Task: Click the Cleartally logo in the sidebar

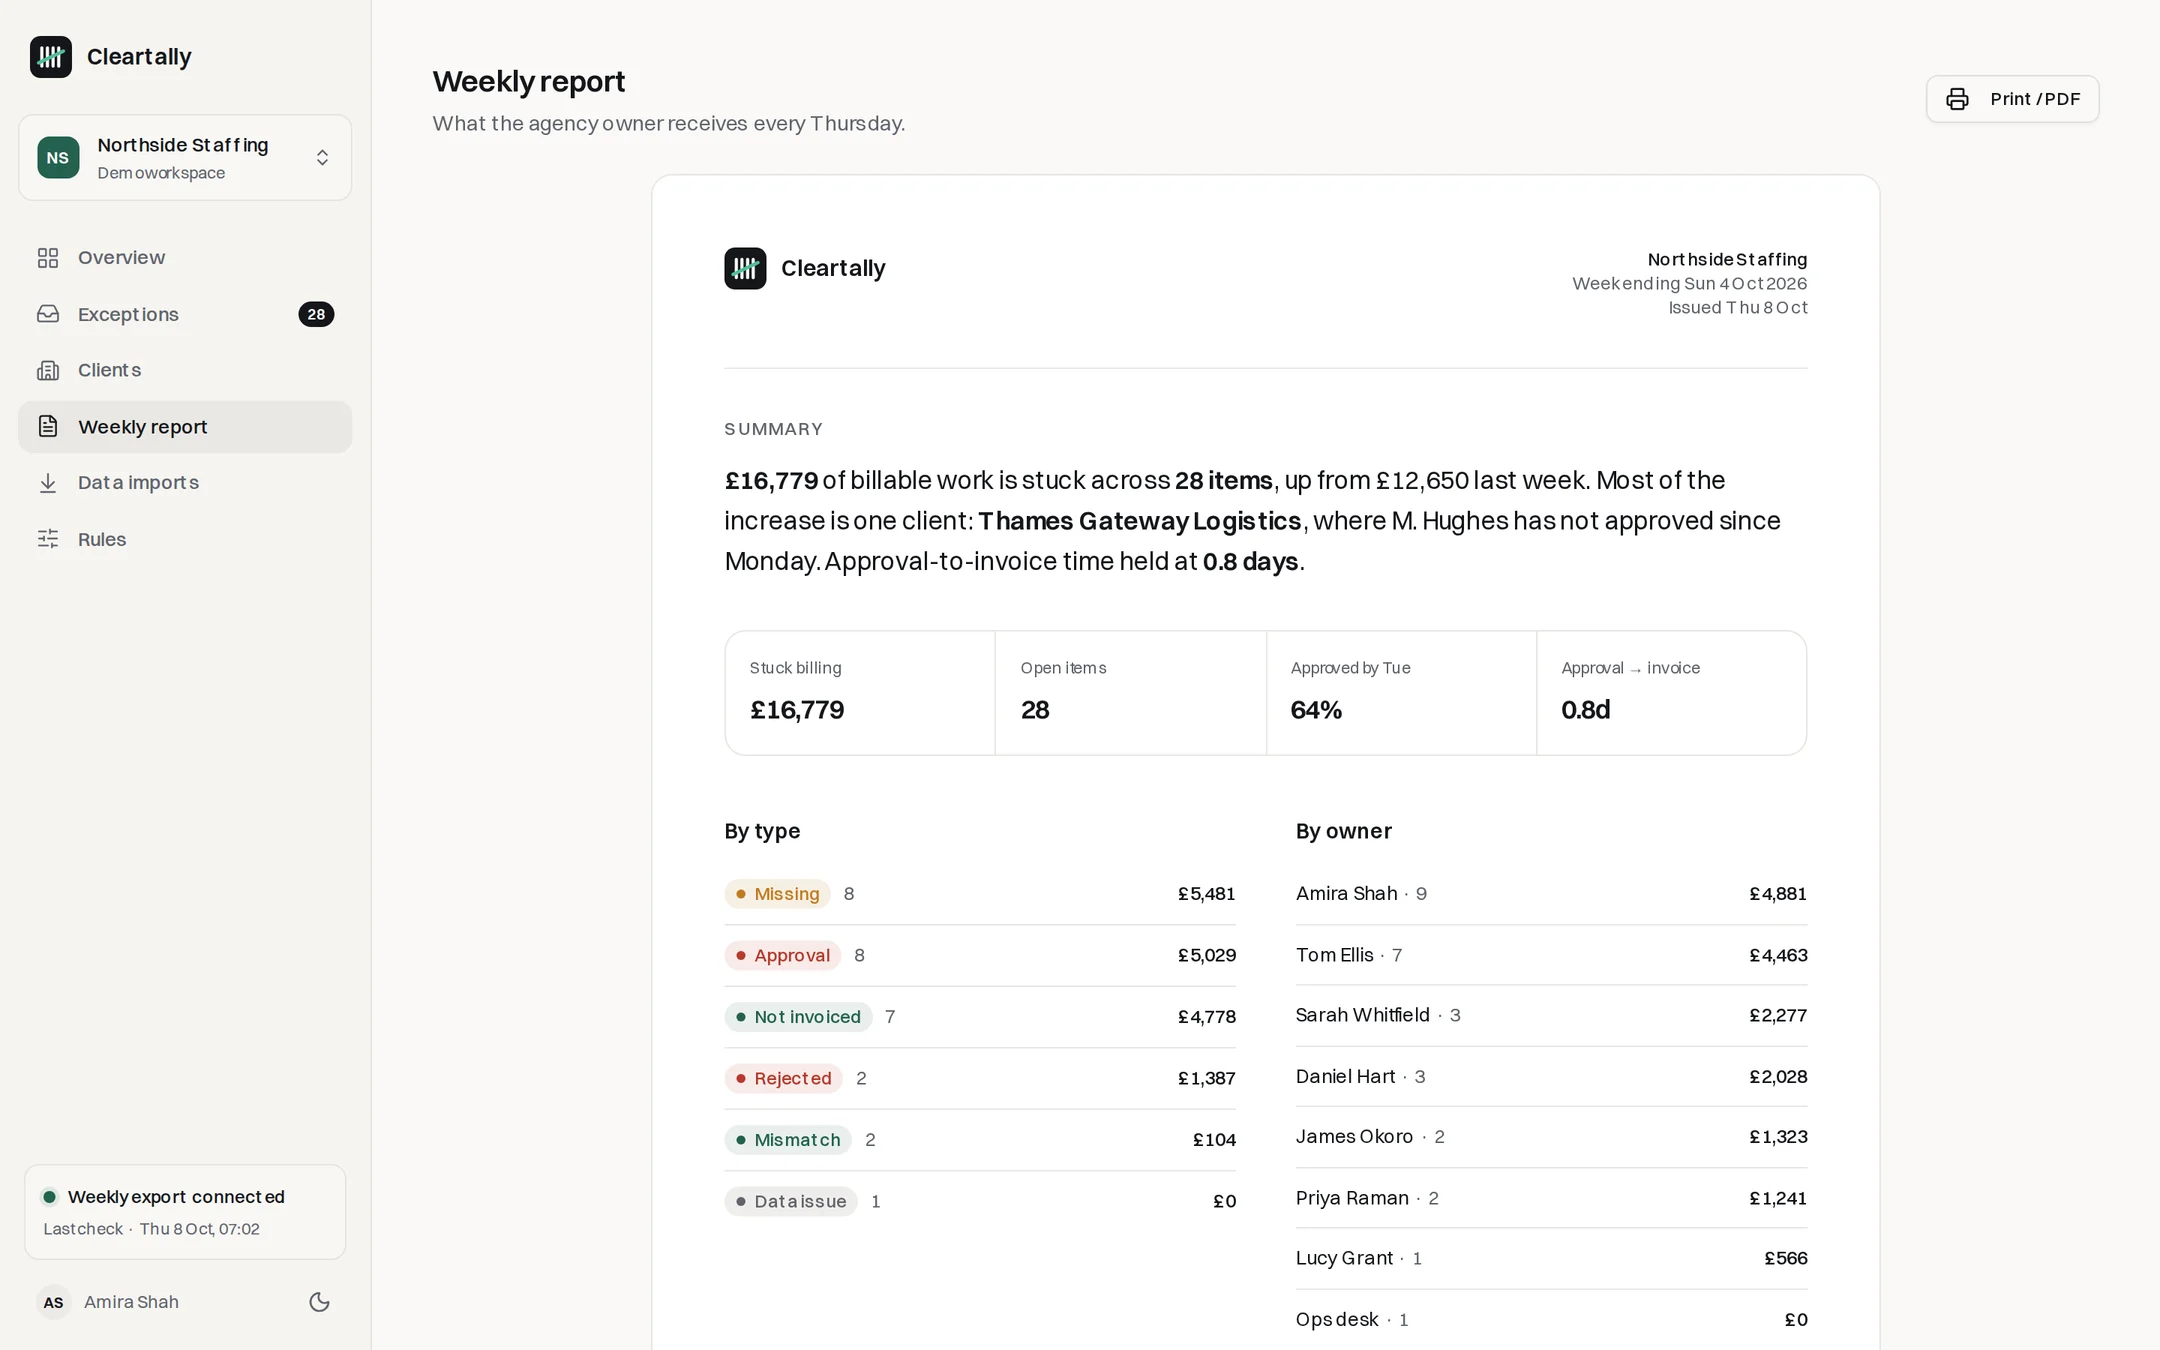Action: [x=51, y=57]
